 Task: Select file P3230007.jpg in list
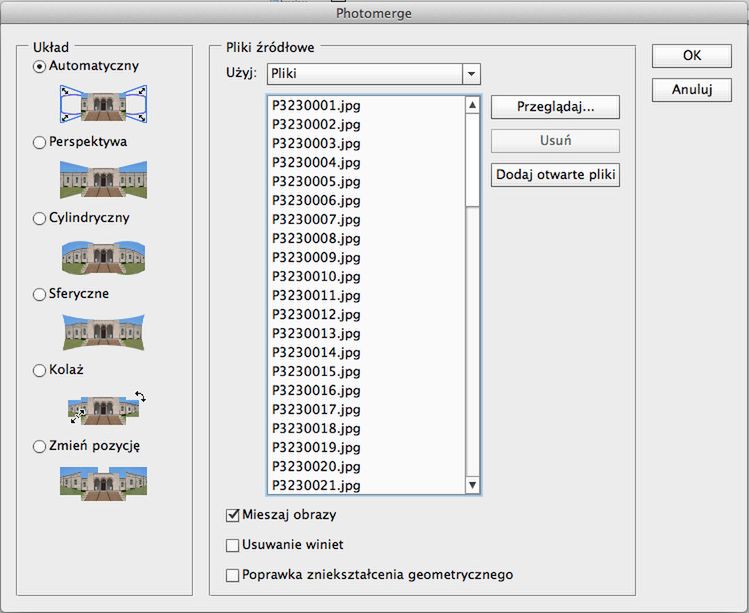click(x=366, y=220)
